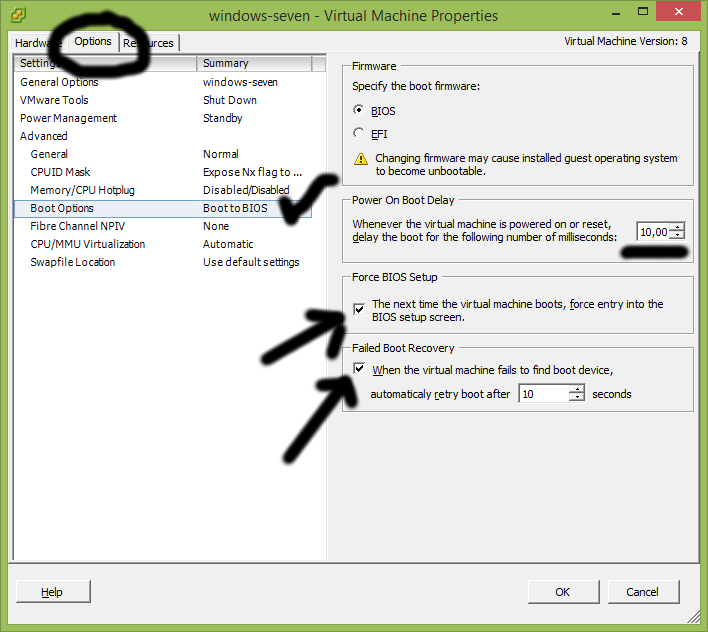Click the 'None' summary value
Viewport: 708px width, 632px height.
216,226
